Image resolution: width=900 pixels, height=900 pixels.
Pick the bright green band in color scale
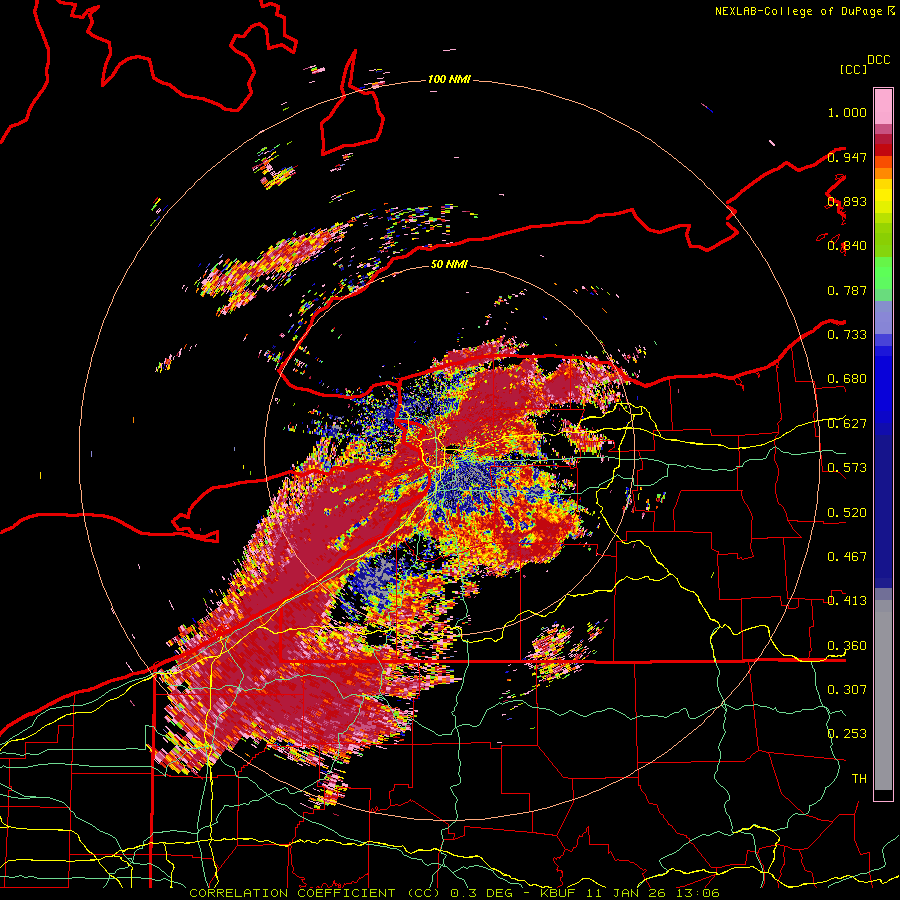[883, 273]
